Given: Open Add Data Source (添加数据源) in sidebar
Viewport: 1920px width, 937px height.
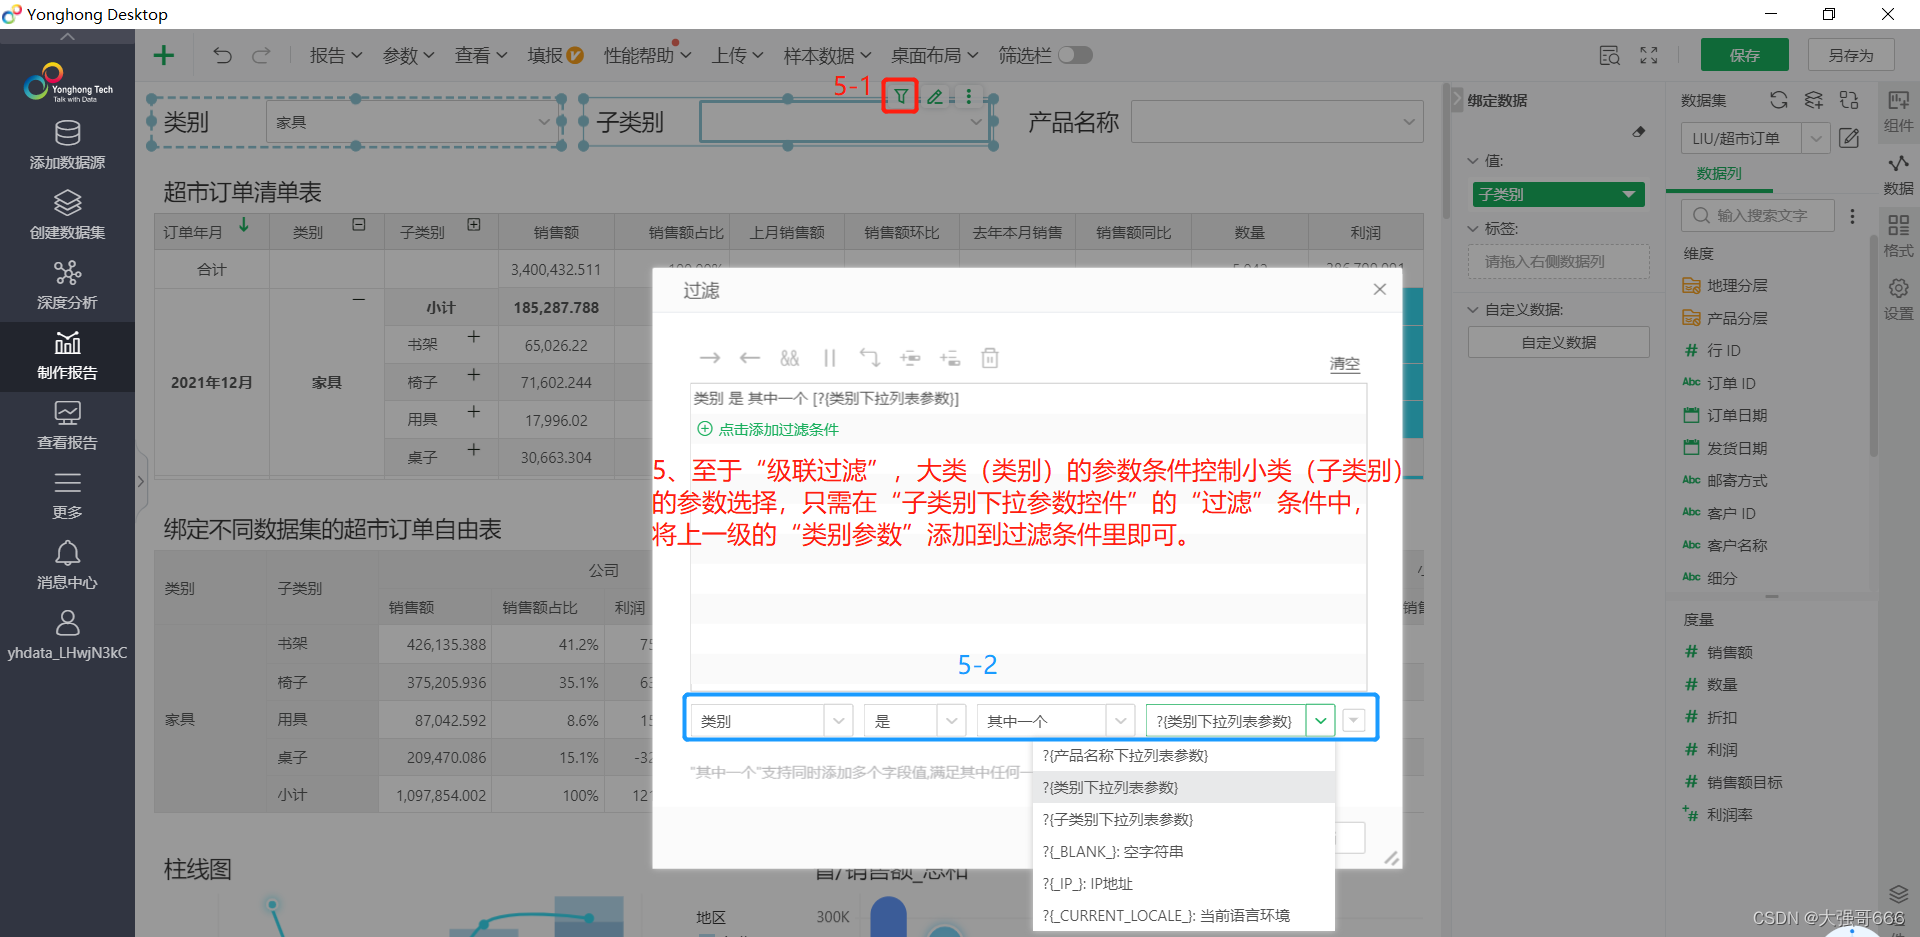Looking at the screenshot, I should (x=67, y=146).
